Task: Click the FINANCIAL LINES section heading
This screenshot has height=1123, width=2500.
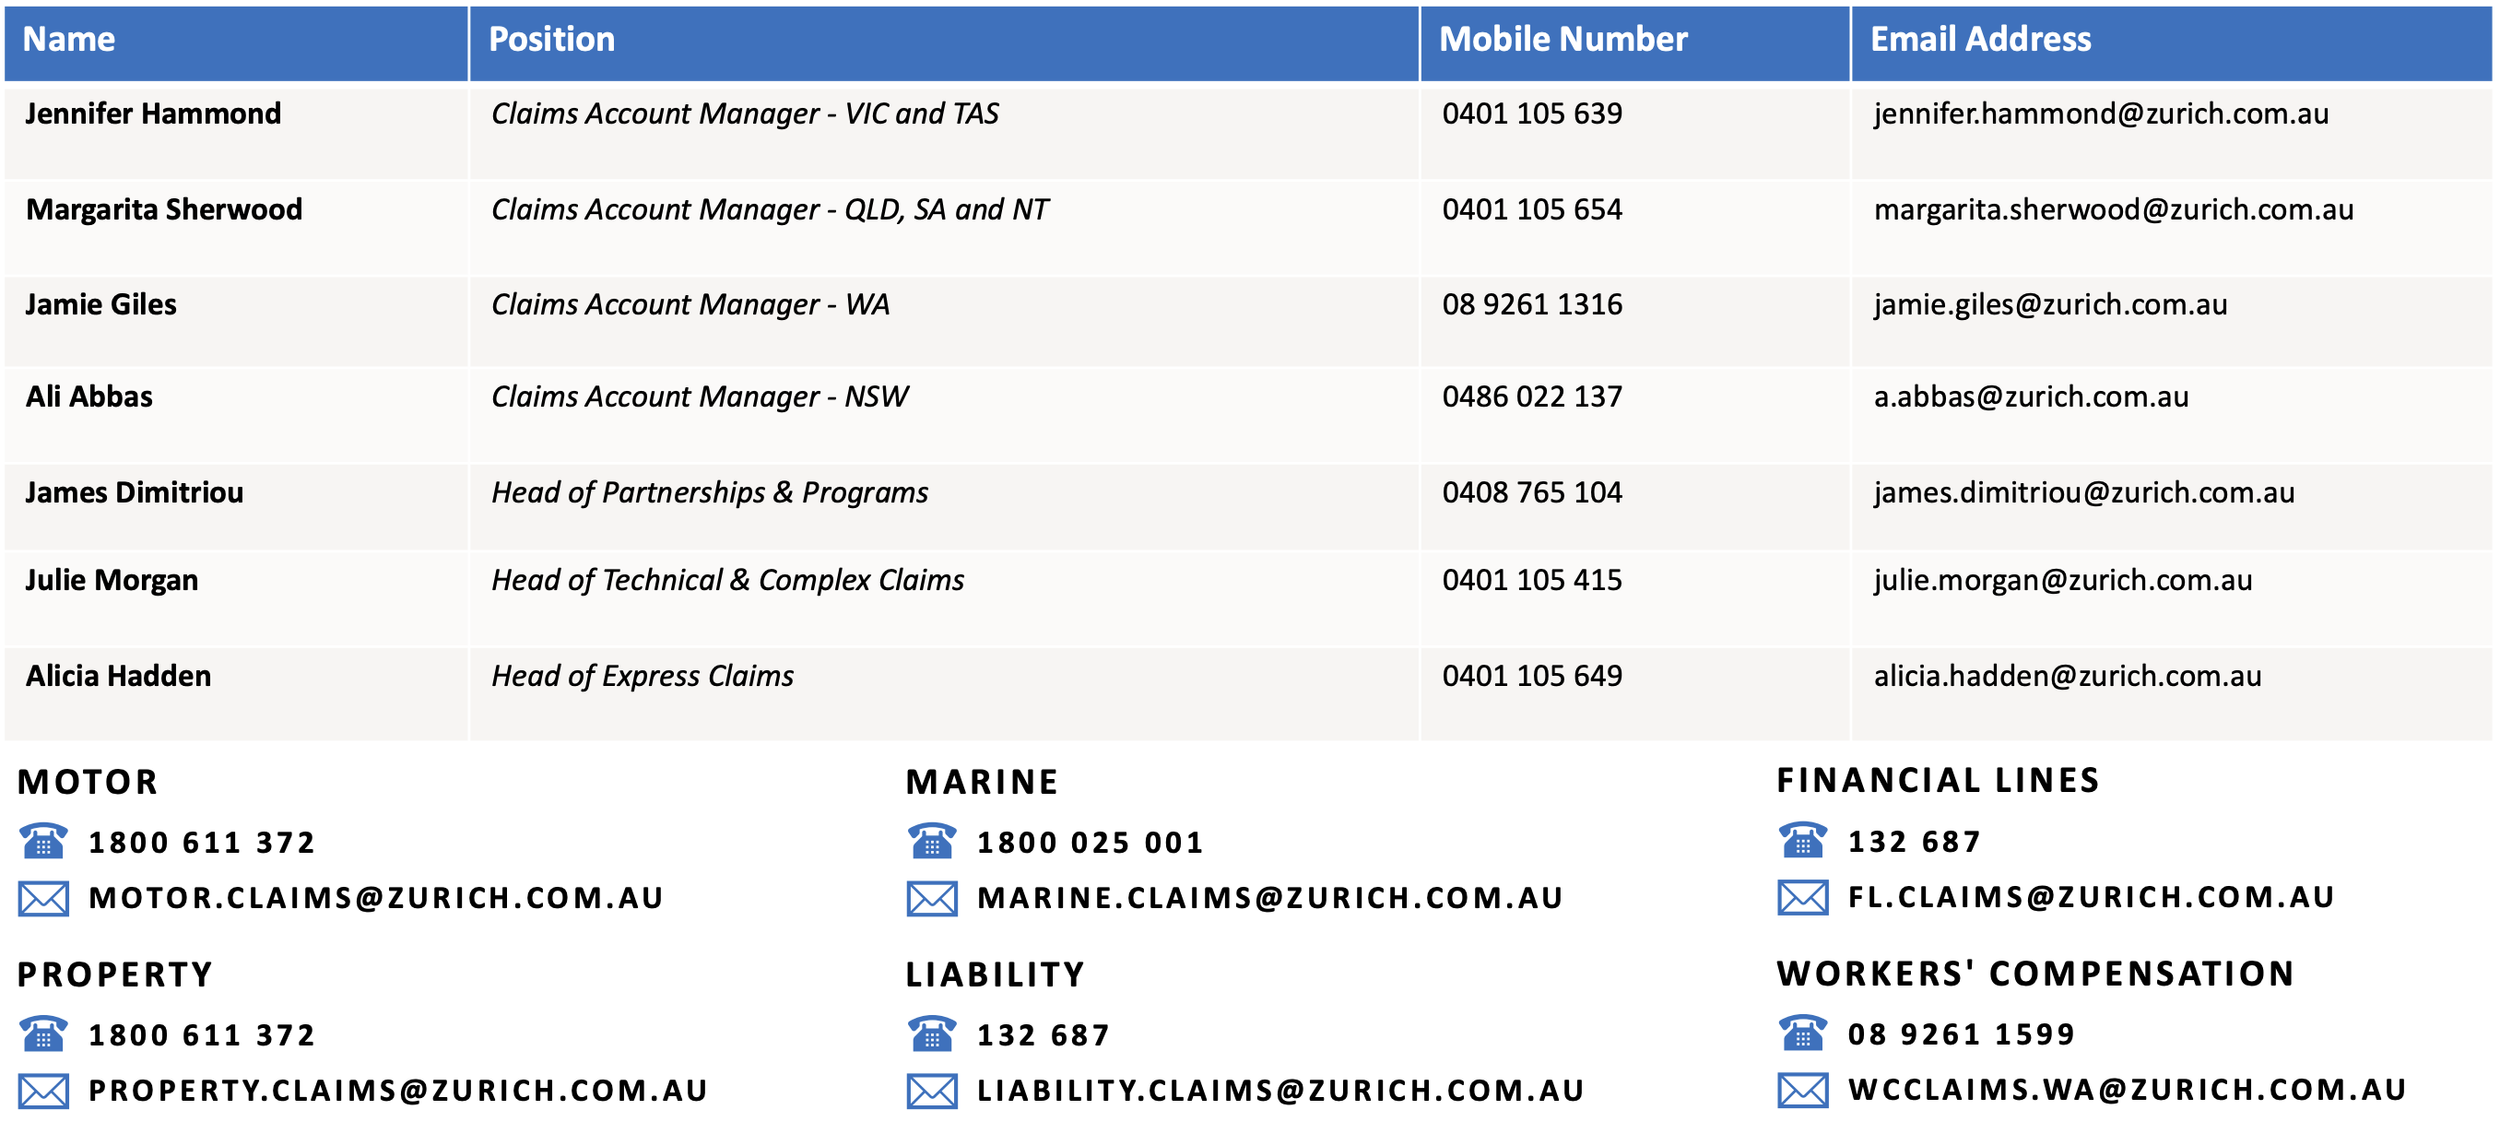Action: pos(1938,781)
